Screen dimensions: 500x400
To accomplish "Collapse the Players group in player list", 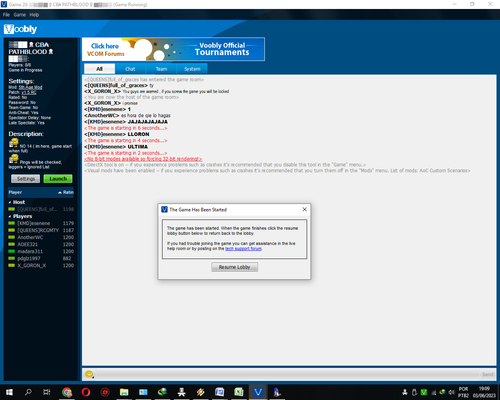I will tap(10, 216).
